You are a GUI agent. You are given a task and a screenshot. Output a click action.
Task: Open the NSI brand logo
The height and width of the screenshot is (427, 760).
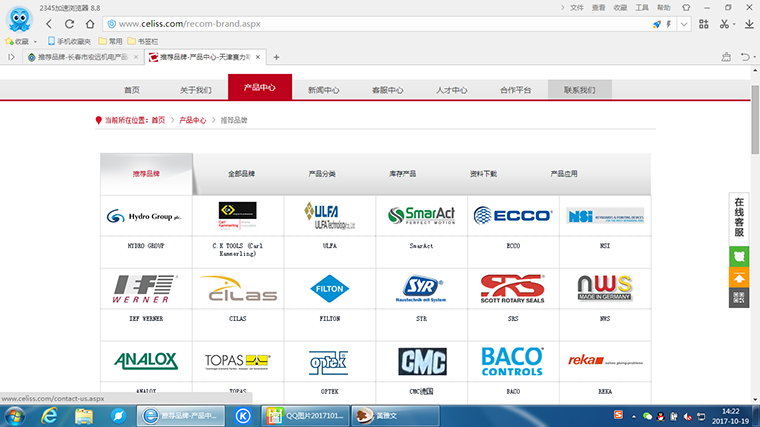point(605,216)
